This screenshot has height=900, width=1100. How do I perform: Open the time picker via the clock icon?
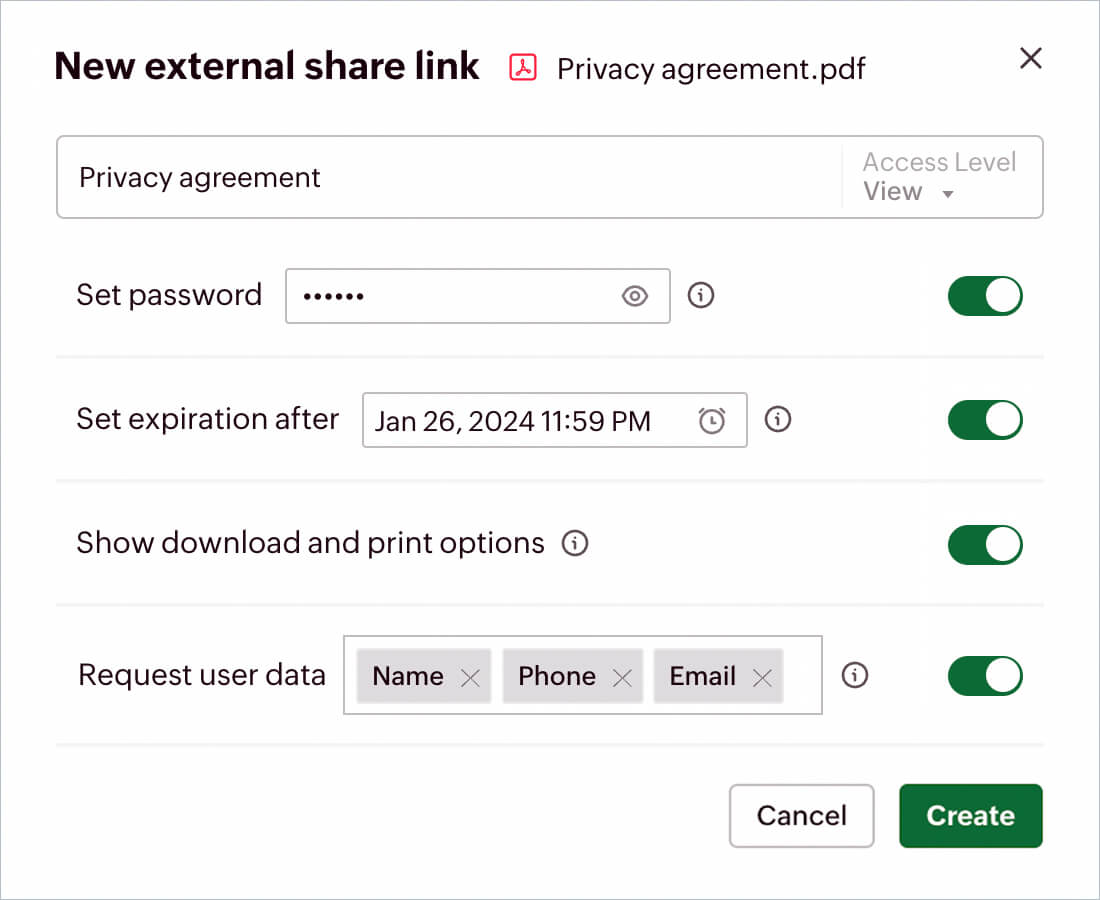(711, 420)
